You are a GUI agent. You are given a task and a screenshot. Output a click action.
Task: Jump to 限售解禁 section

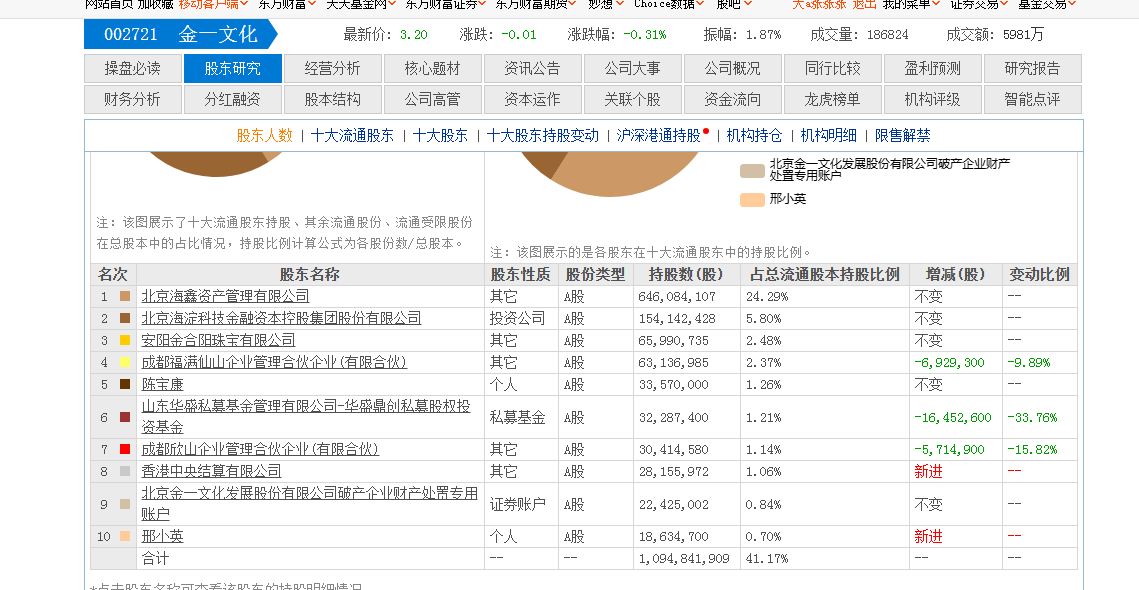(903, 135)
